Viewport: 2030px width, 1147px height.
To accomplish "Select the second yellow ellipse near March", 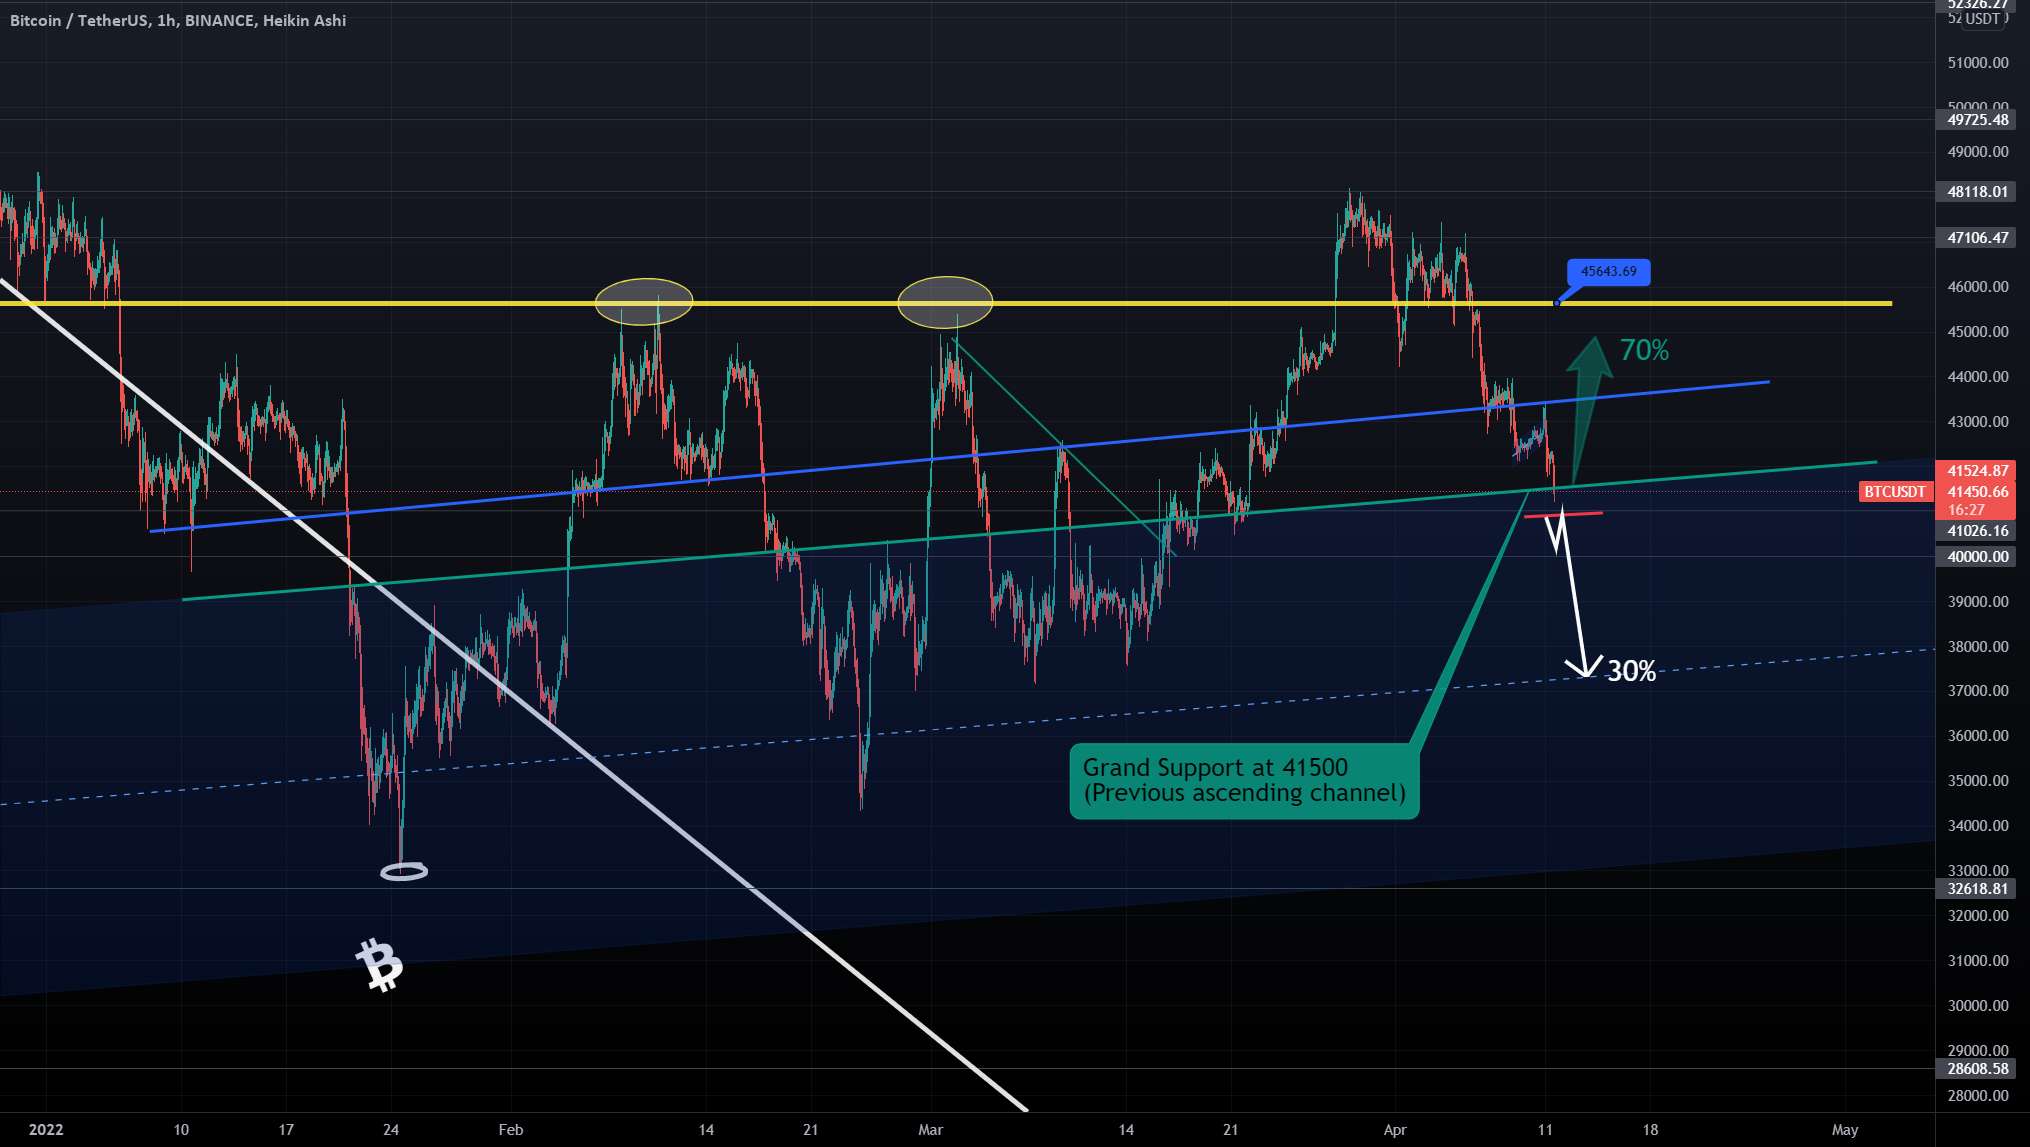I will 945,302.
